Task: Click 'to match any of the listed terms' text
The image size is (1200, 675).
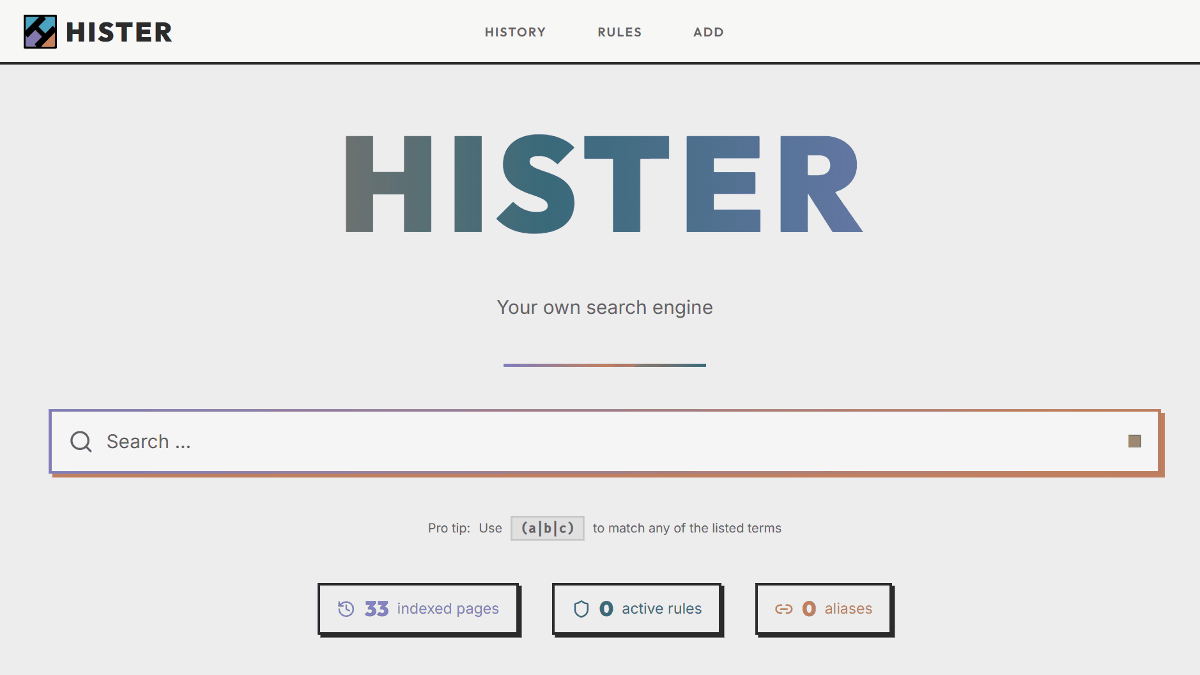Action: click(687, 528)
